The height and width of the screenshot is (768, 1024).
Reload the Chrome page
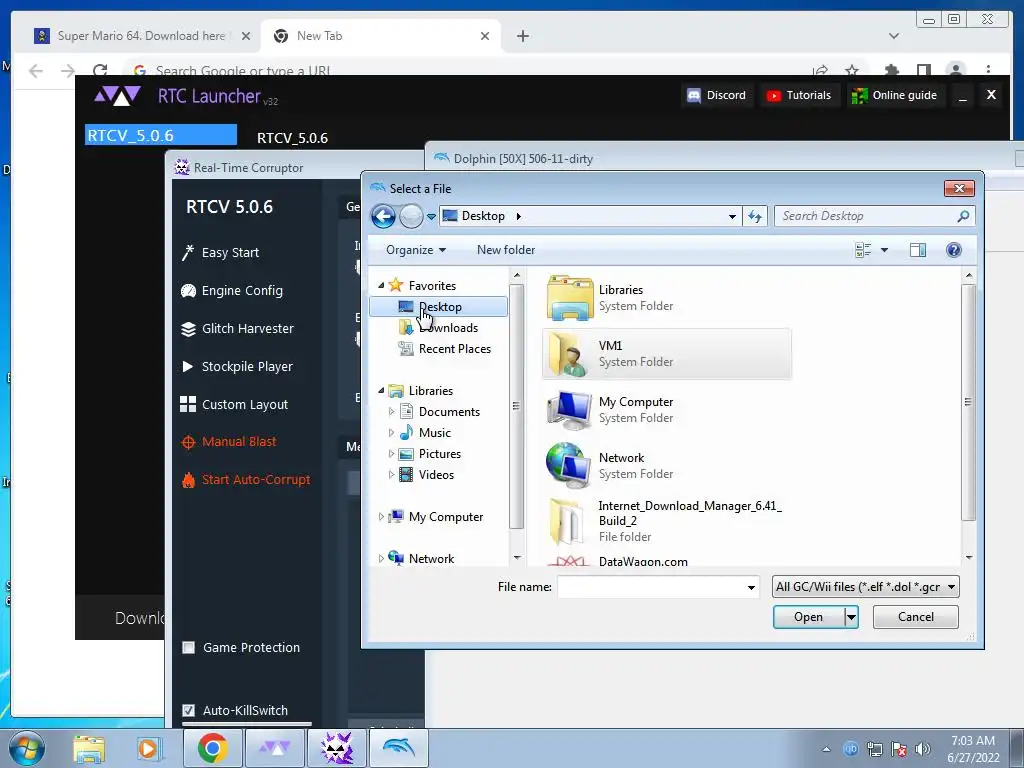(100, 71)
